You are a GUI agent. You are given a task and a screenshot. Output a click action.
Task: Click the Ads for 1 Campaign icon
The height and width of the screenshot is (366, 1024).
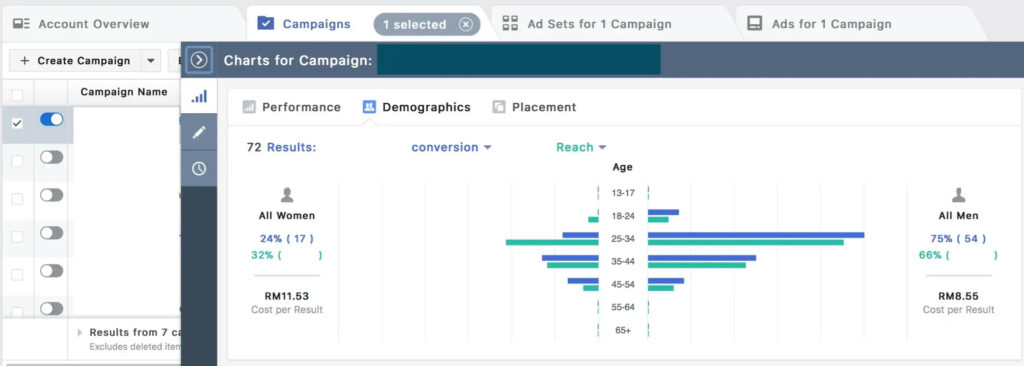coord(755,24)
